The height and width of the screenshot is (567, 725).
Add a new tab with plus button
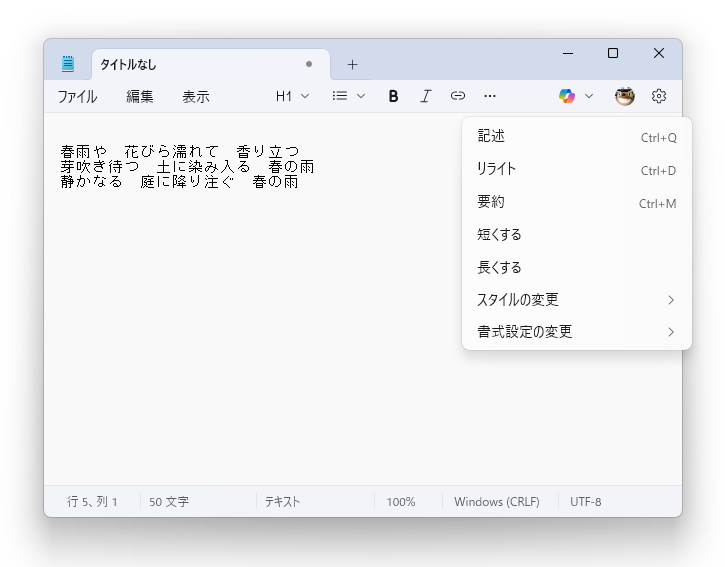tap(352, 65)
